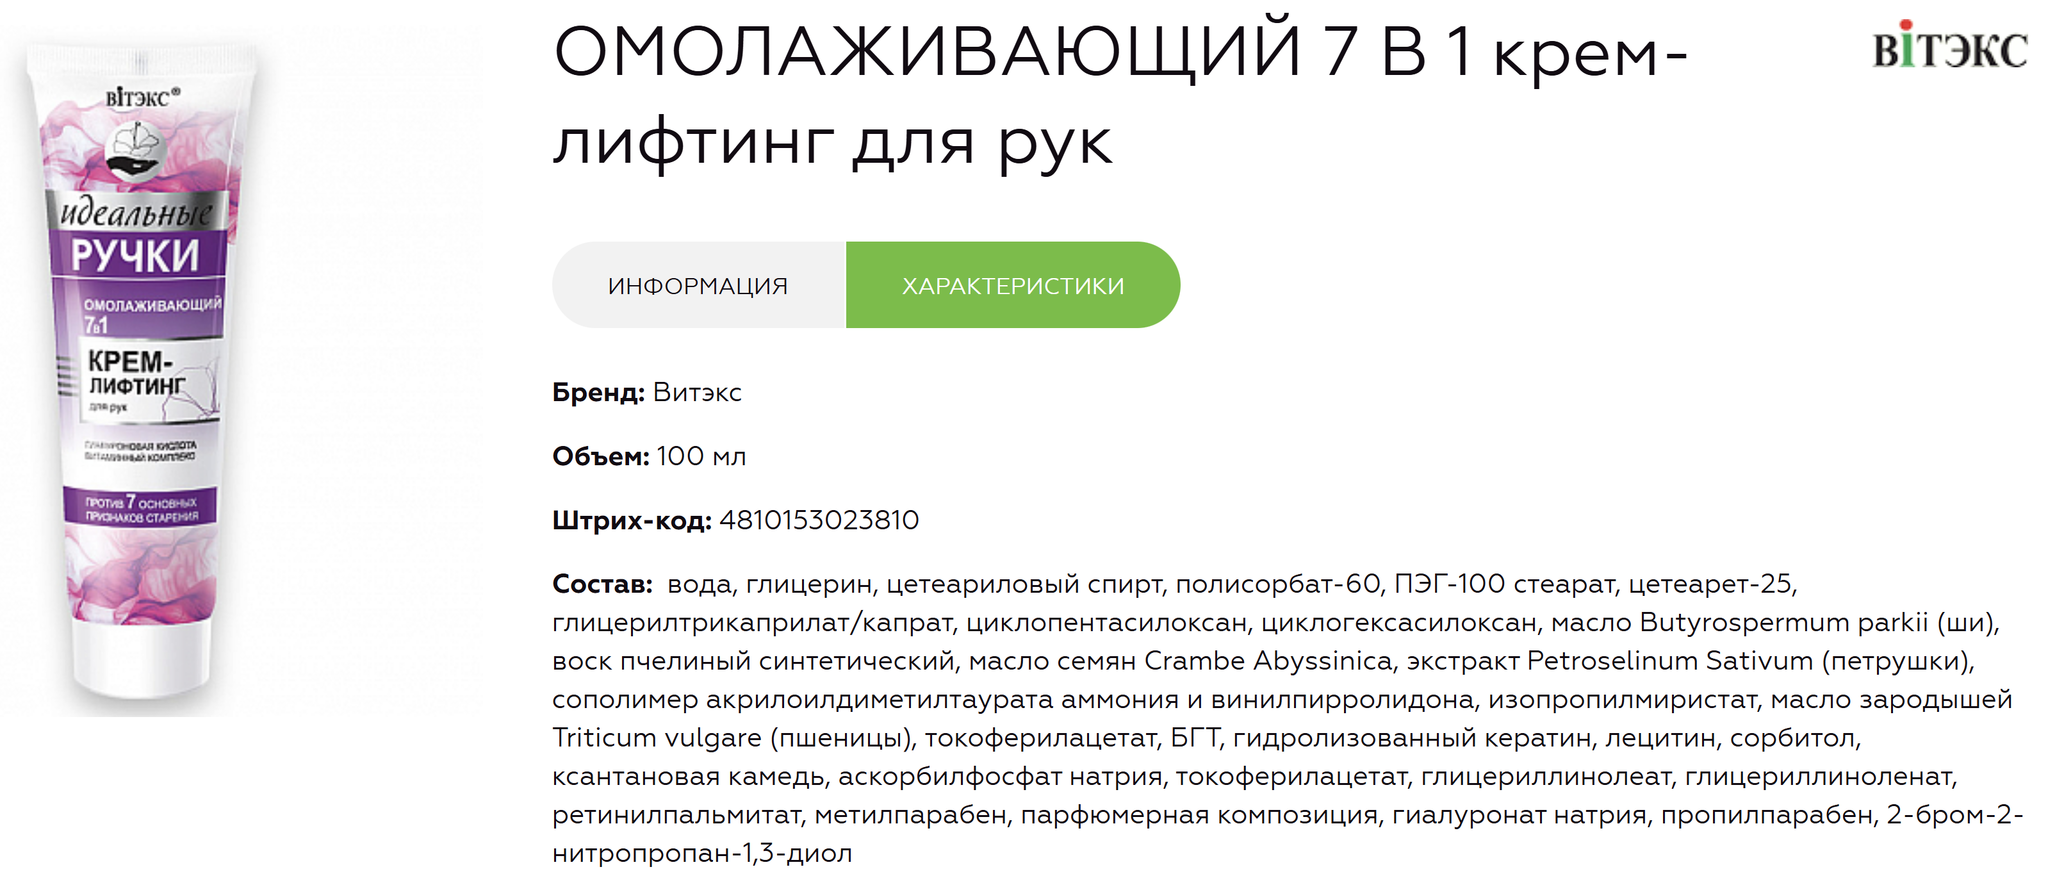Click the Витэкс brand logo in the top corner
2048x883 pixels.
[1949, 47]
